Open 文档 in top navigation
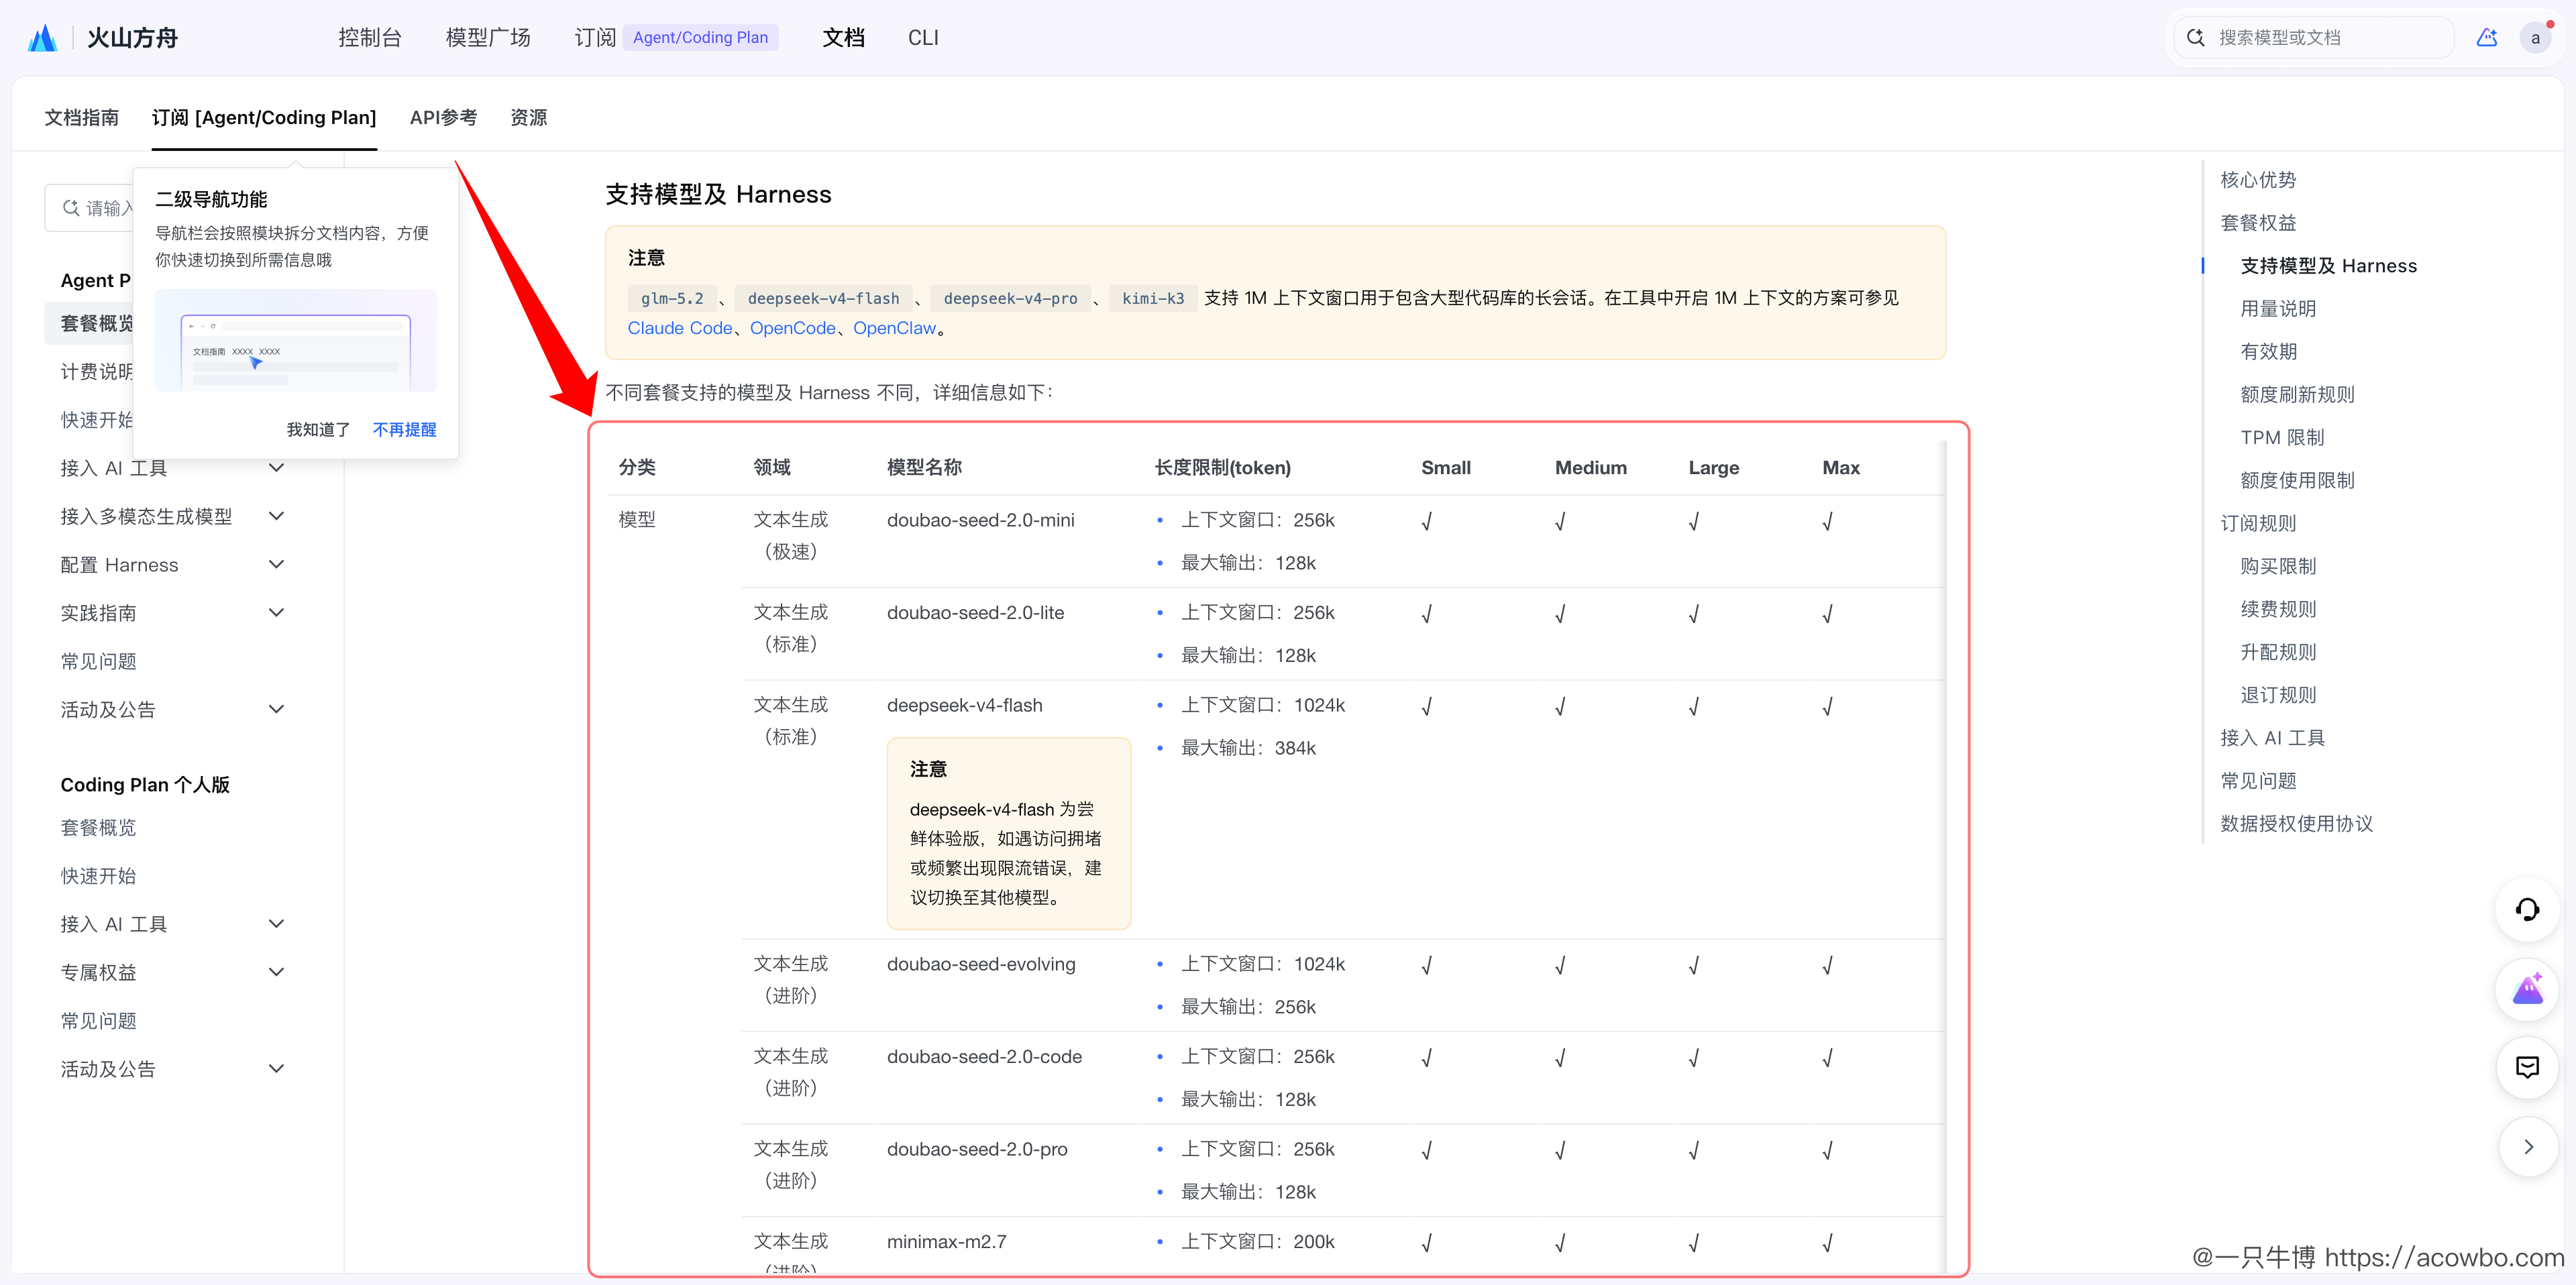The height and width of the screenshot is (1285, 2576). tap(843, 38)
